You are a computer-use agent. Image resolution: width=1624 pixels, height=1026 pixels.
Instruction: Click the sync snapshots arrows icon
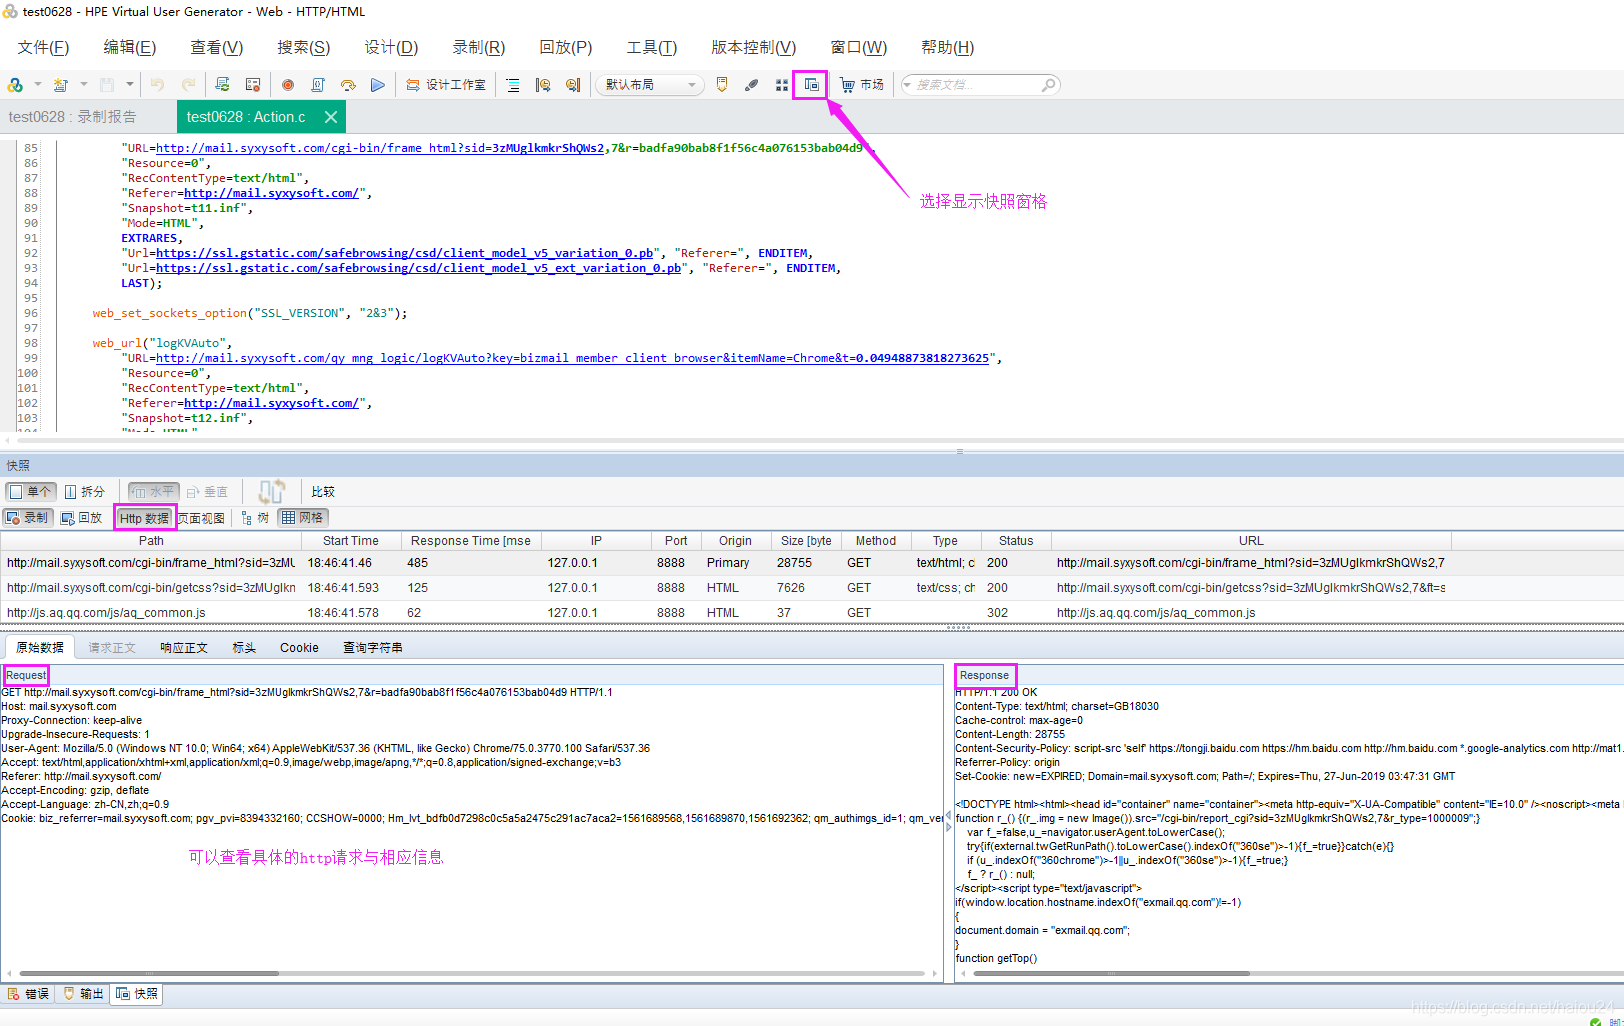pyautogui.click(x=271, y=491)
